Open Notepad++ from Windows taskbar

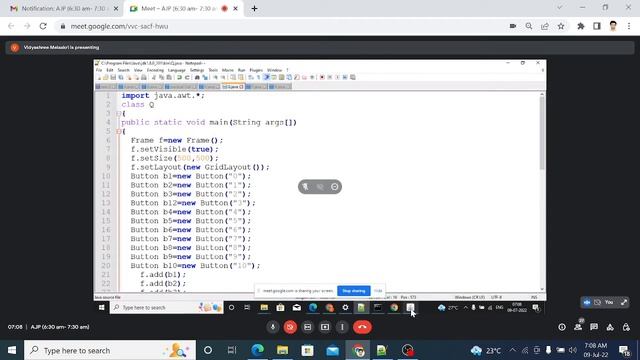(x=382, y=350)
